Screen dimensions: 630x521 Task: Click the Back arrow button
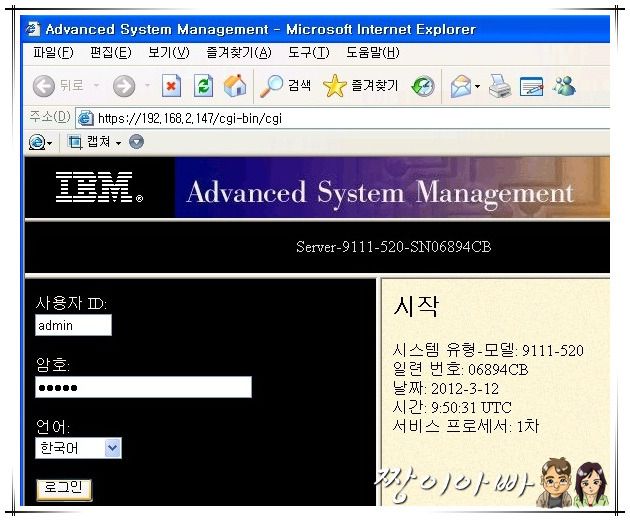coord(43,86)
